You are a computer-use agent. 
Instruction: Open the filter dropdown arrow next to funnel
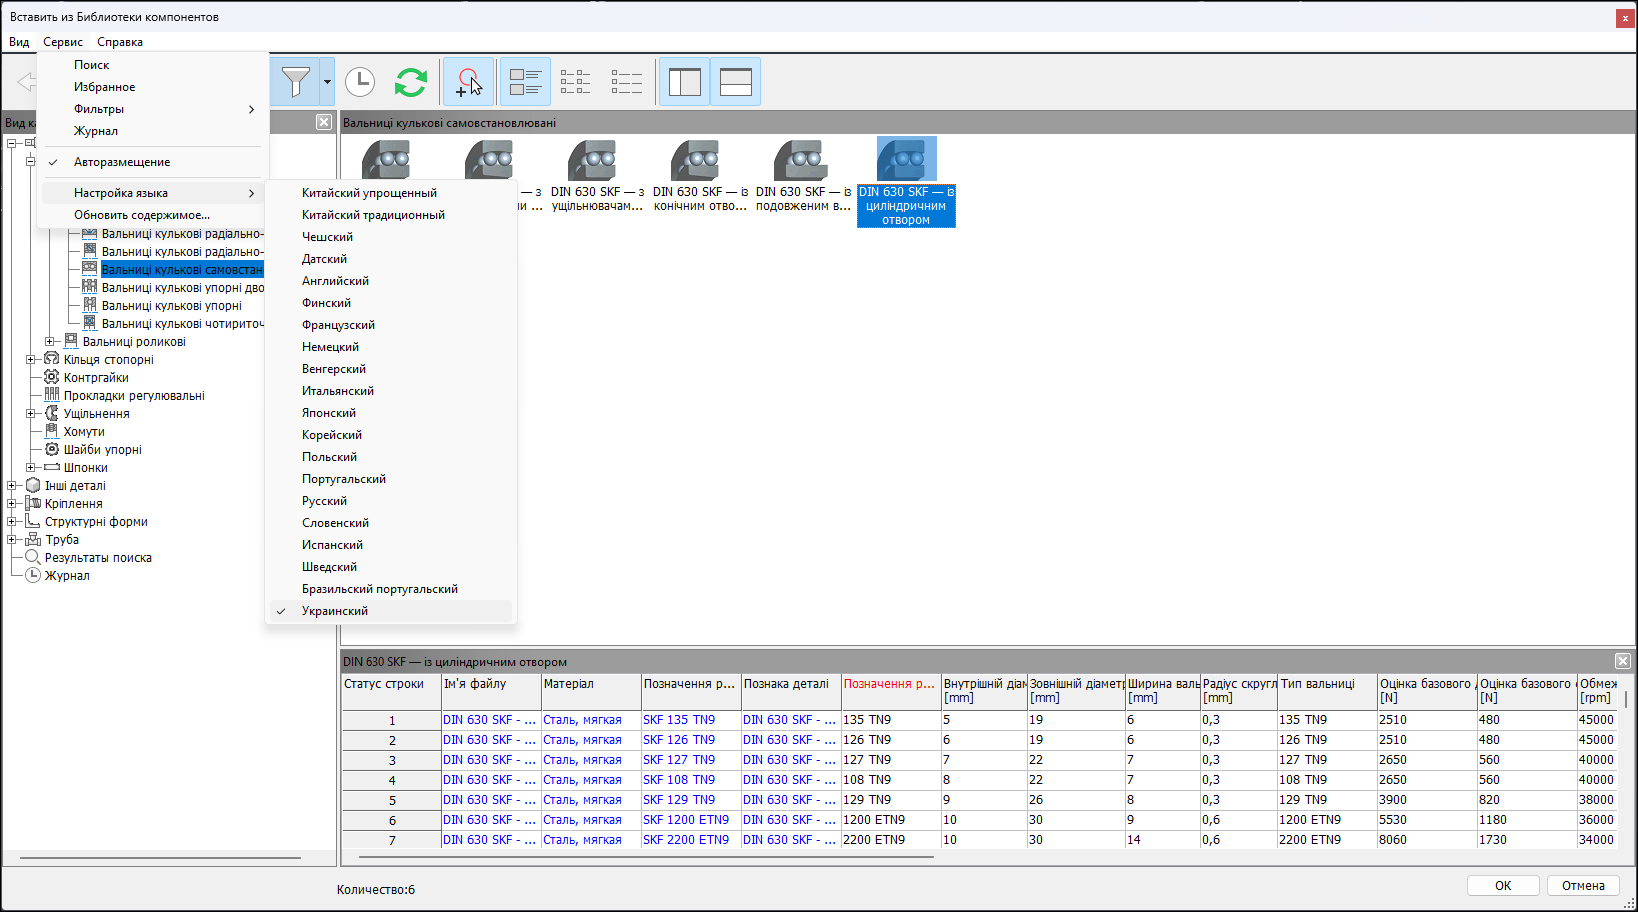[327, 82]
